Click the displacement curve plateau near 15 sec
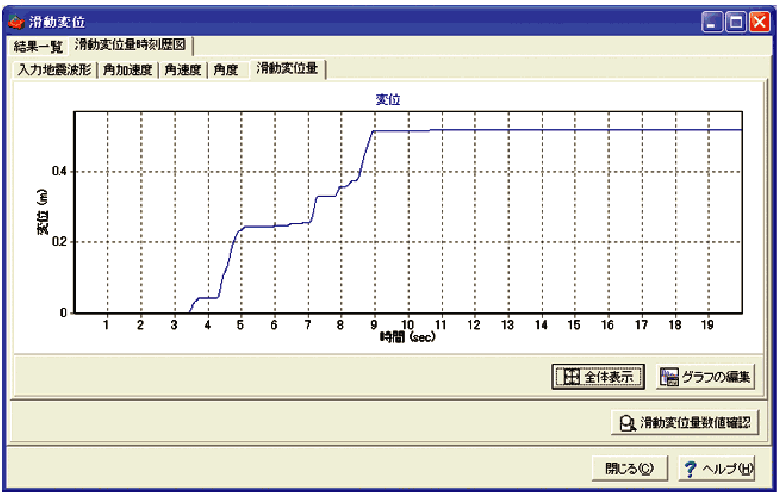 pos(575,130)
